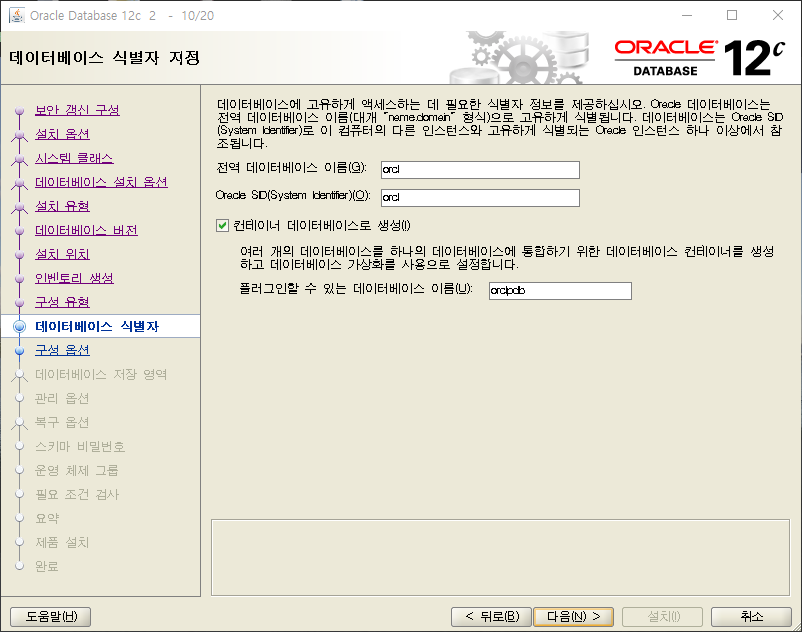Image resolution: width=802 pixels, height=632 pixels.
Task: Click the Java installer icon in title bar
Action: [x=16, y=15]
